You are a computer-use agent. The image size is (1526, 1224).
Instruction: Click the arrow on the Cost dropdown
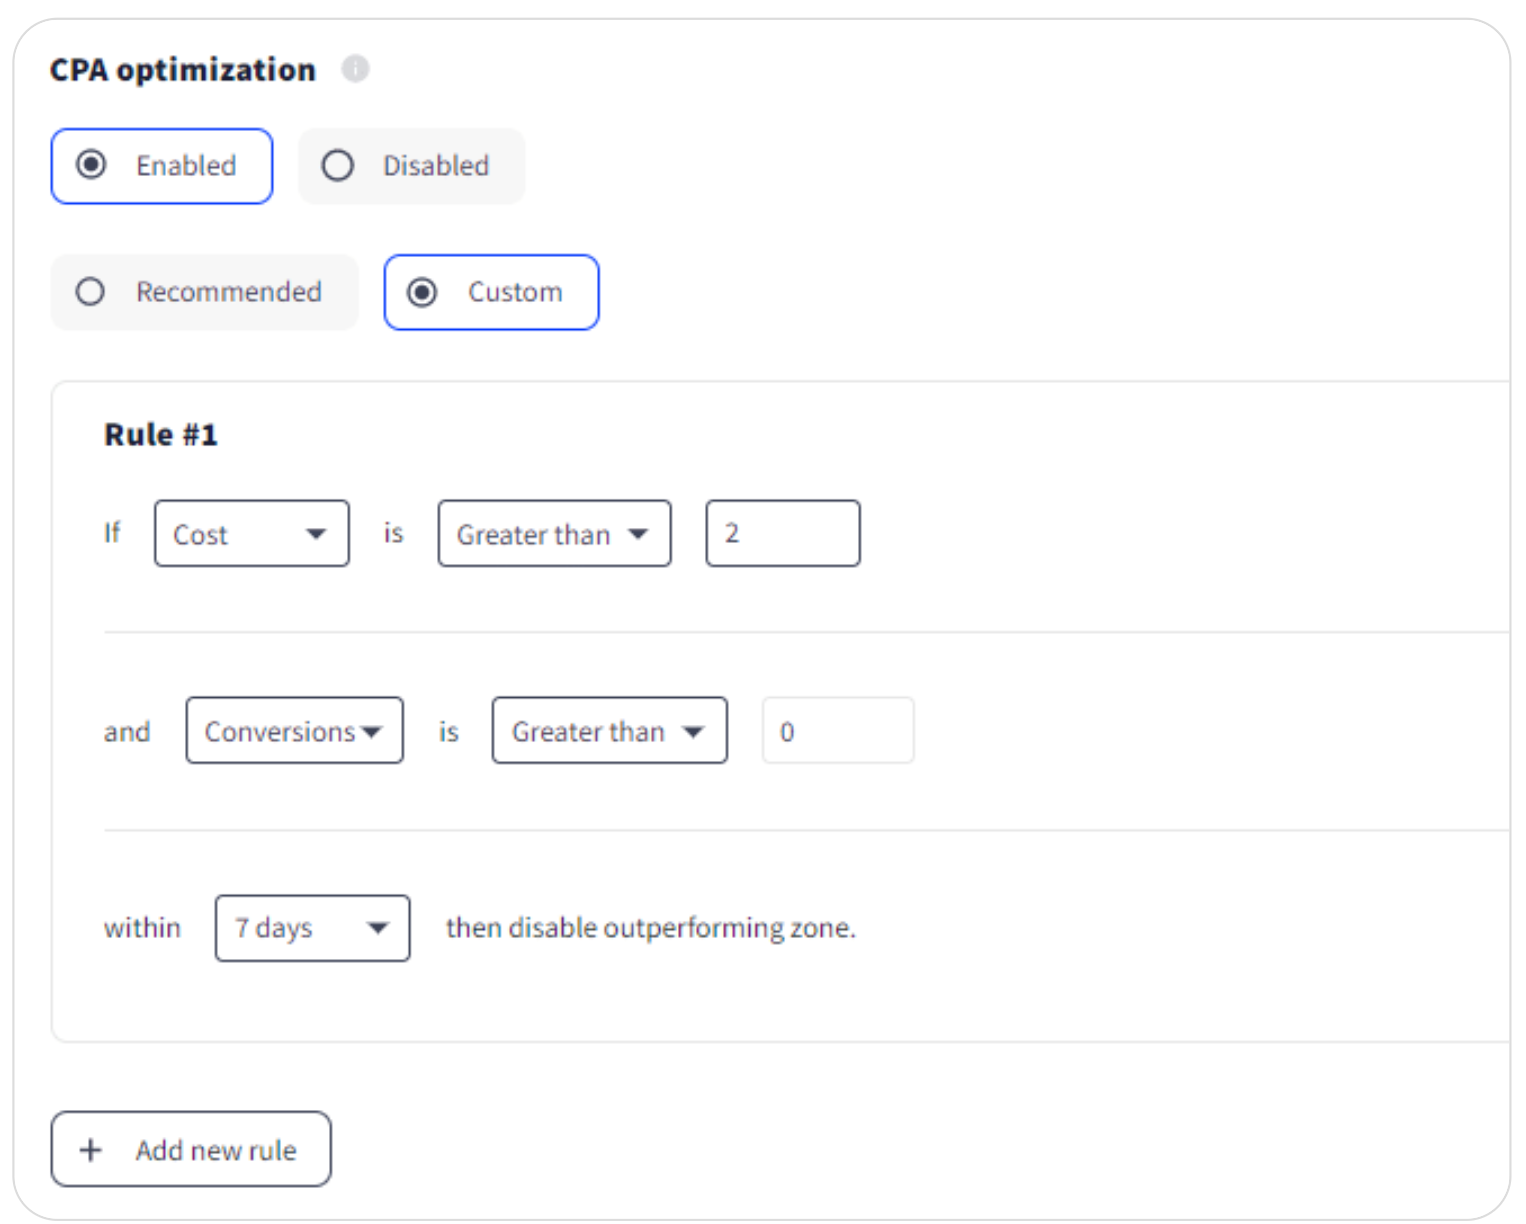click(316, 534)
